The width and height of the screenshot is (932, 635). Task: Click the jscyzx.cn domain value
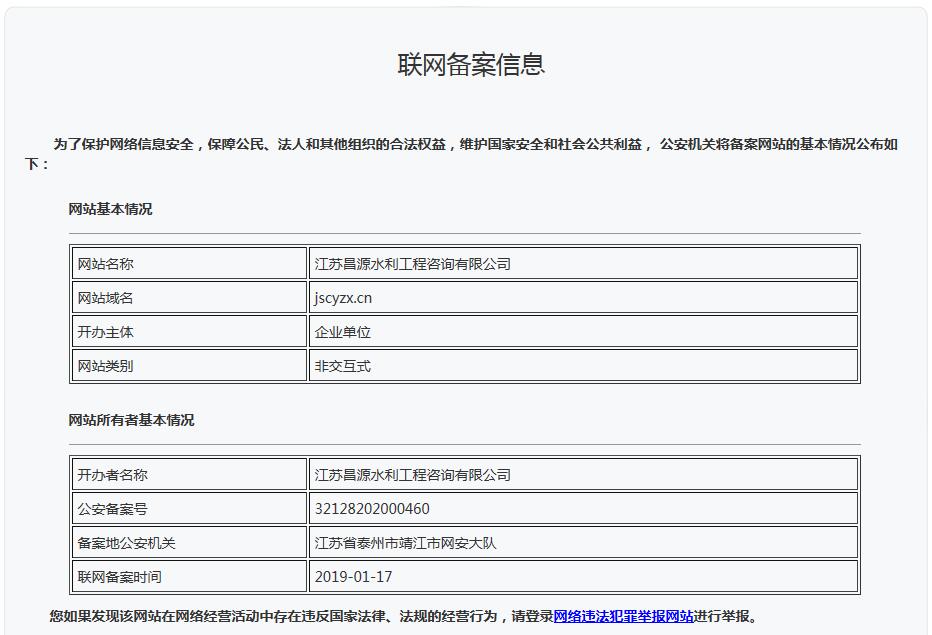coord(343,298)
